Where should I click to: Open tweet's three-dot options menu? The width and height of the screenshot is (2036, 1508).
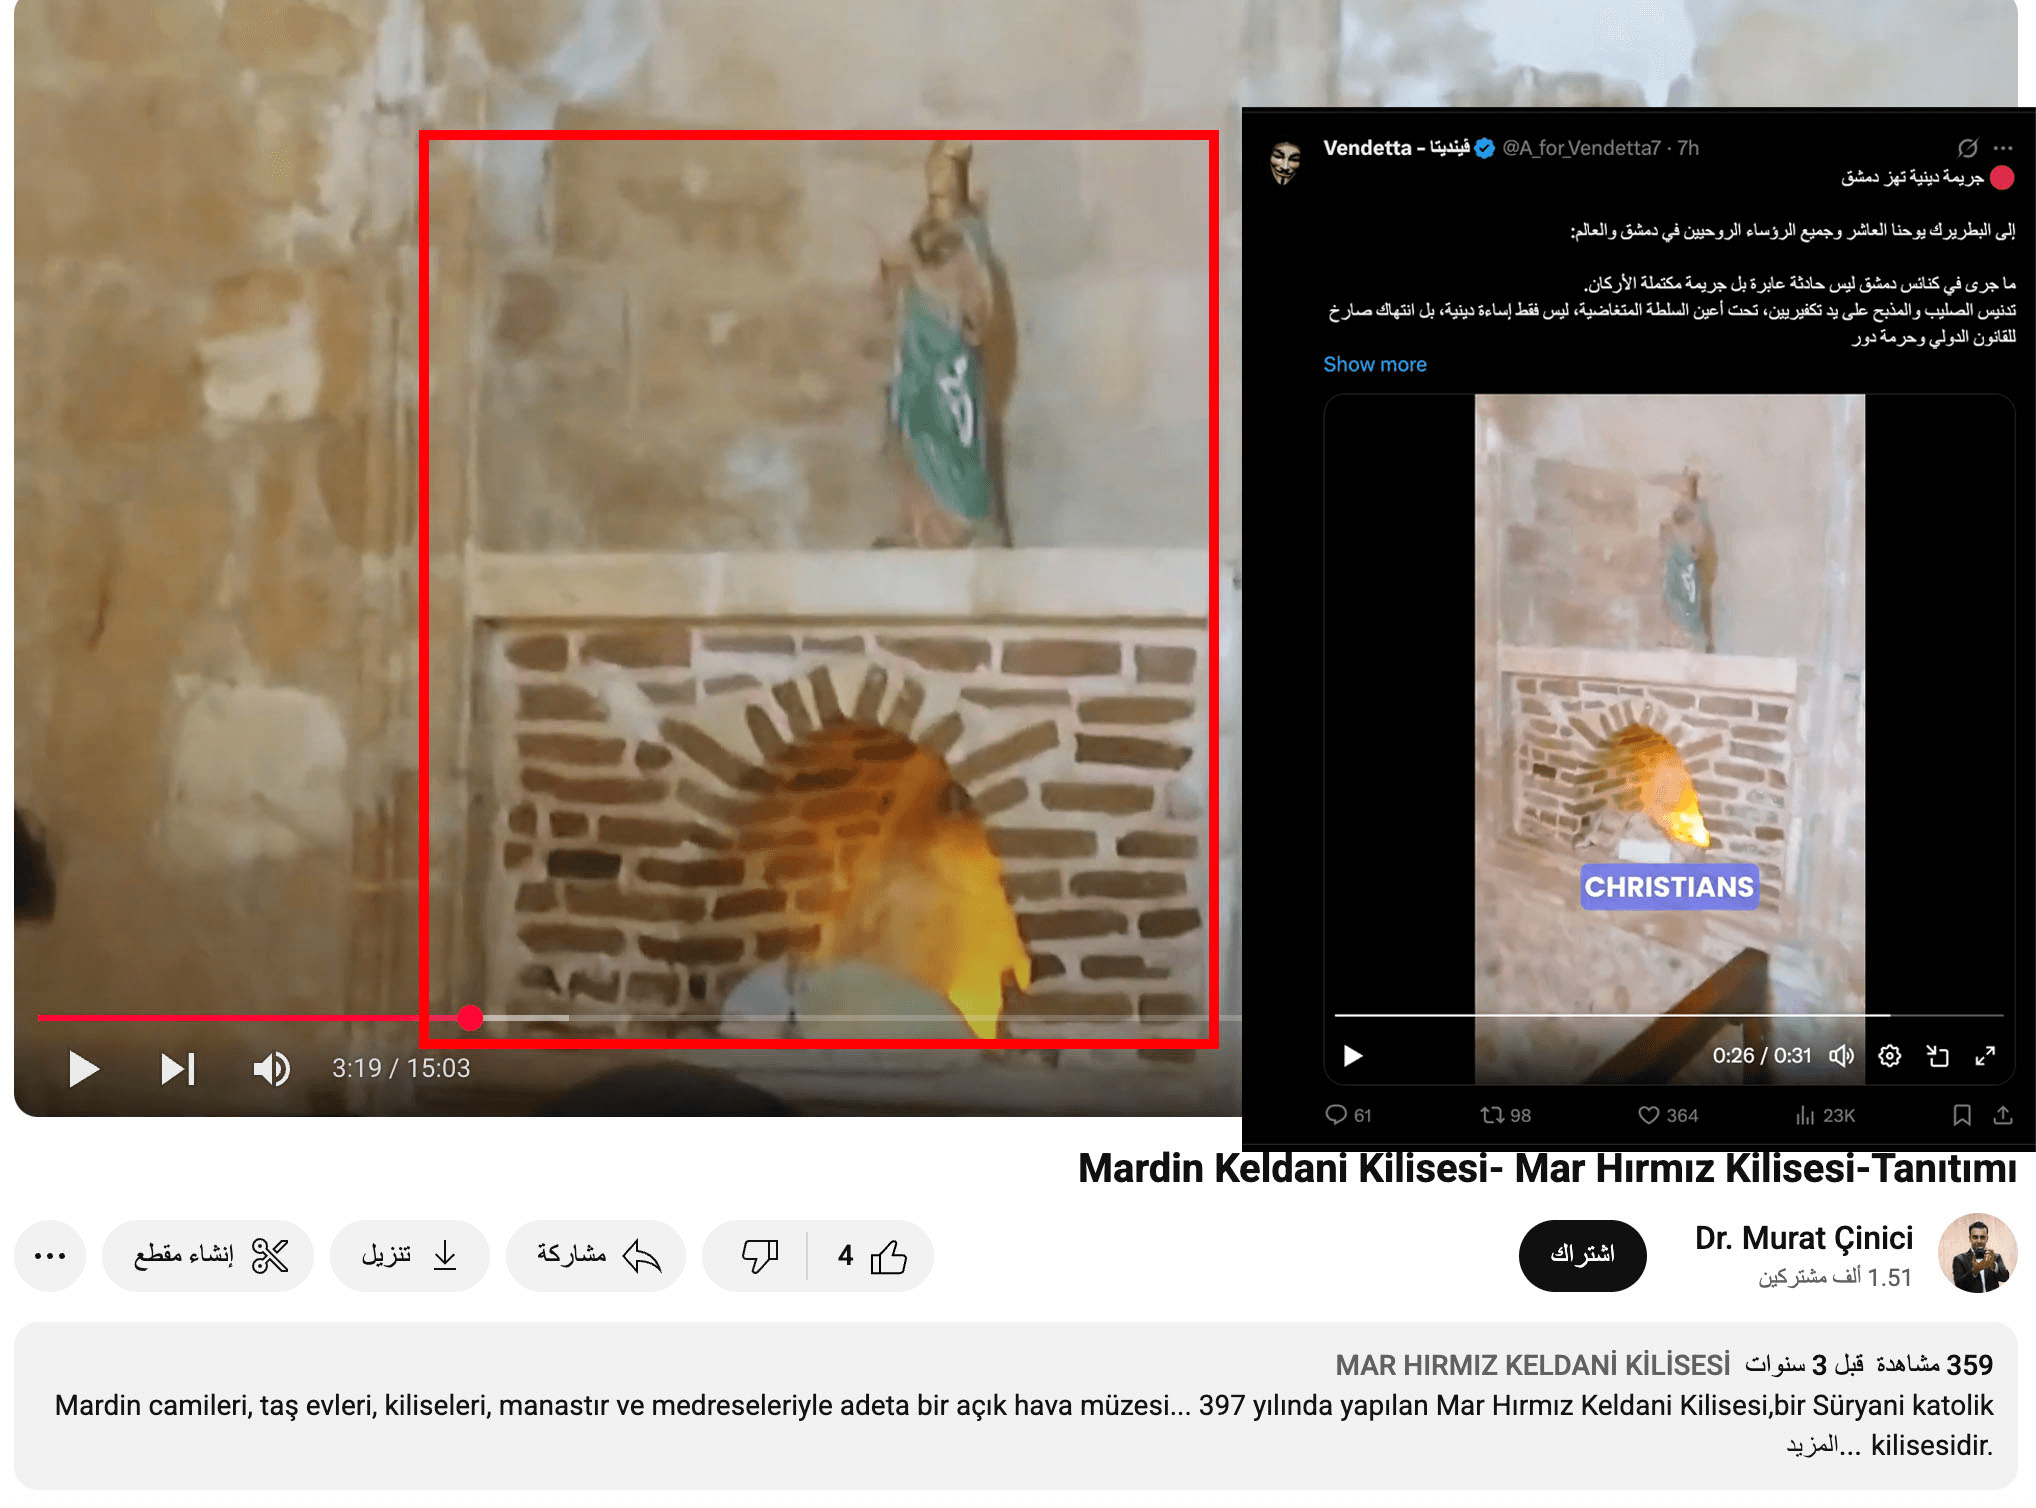pyautogui.click(x=2003, y=148)
